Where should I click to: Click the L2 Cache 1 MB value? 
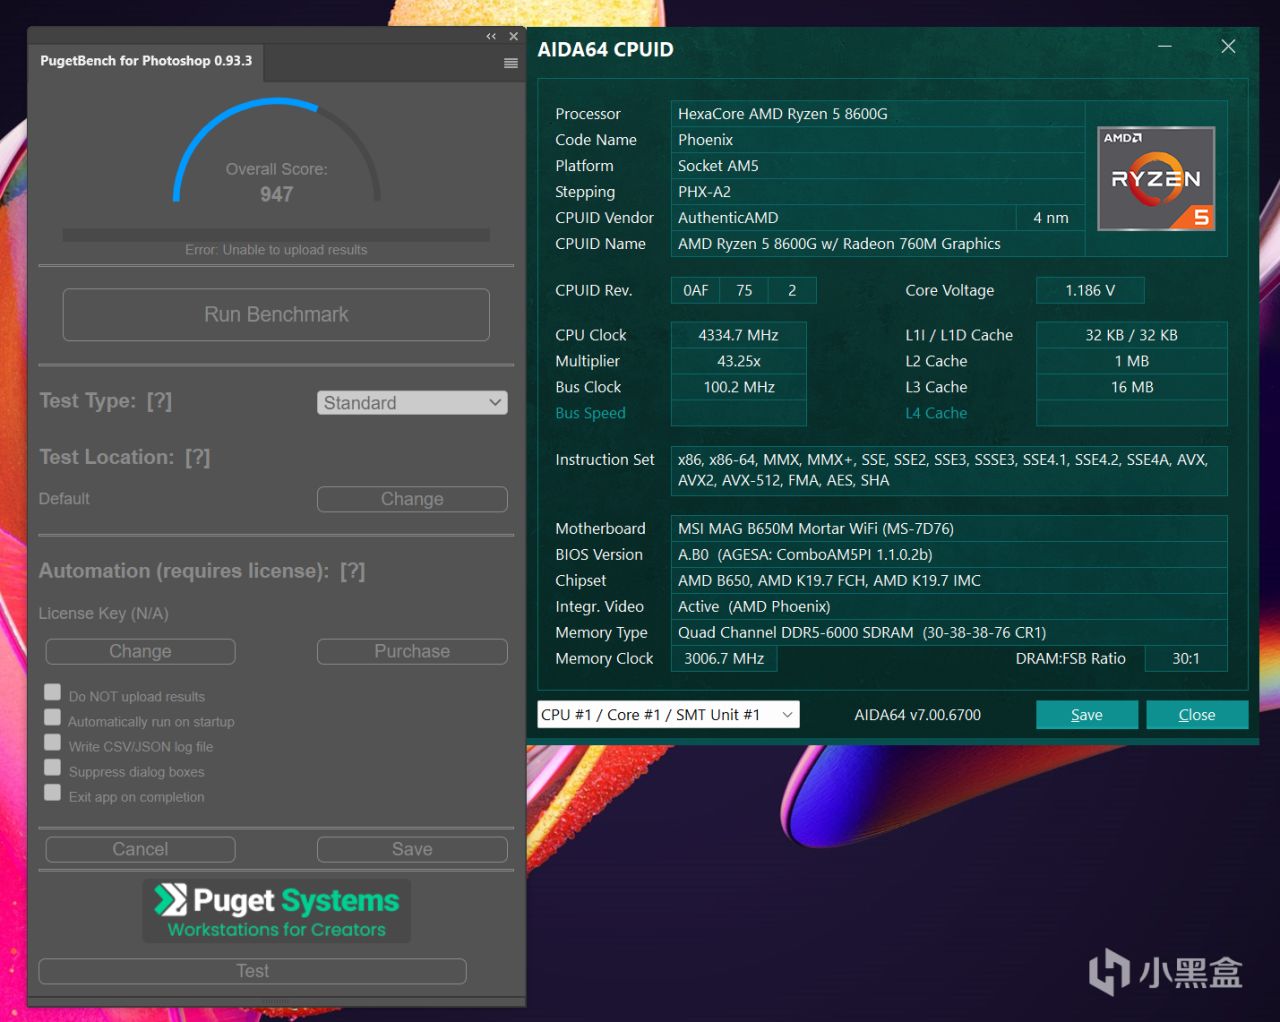[1132, 361]
